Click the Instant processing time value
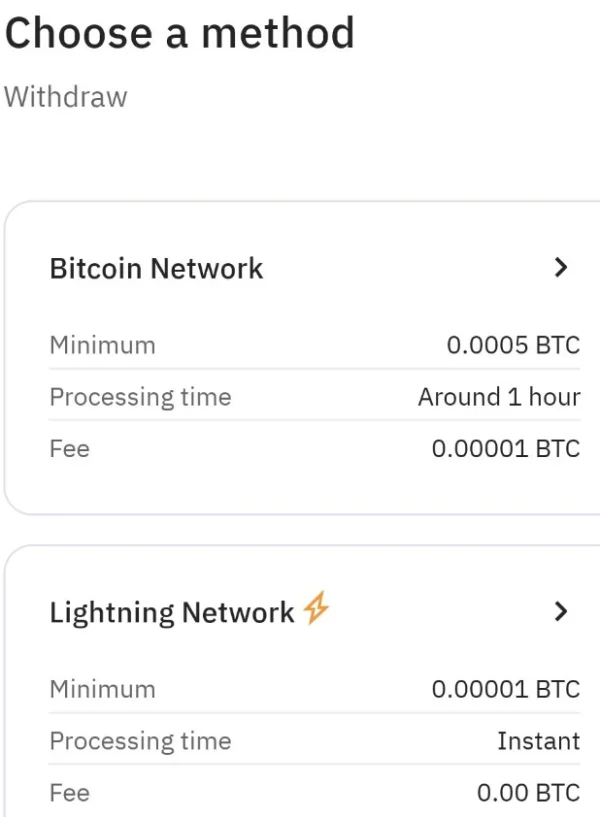Image resolution: width=600 pixels, height=817 pixels. (x=538, y=741)
